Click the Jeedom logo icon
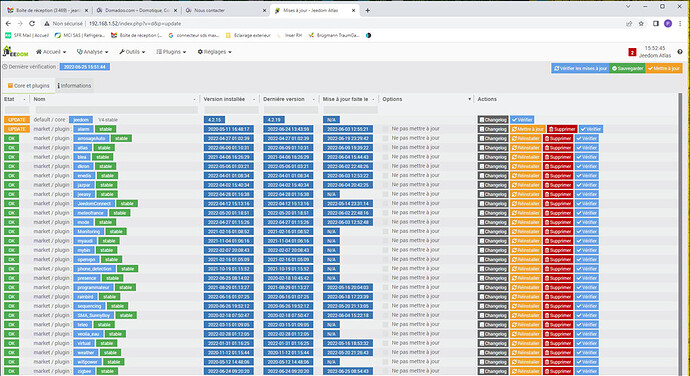The width and height of the screenshot is (690, 376). pos(16,52)
